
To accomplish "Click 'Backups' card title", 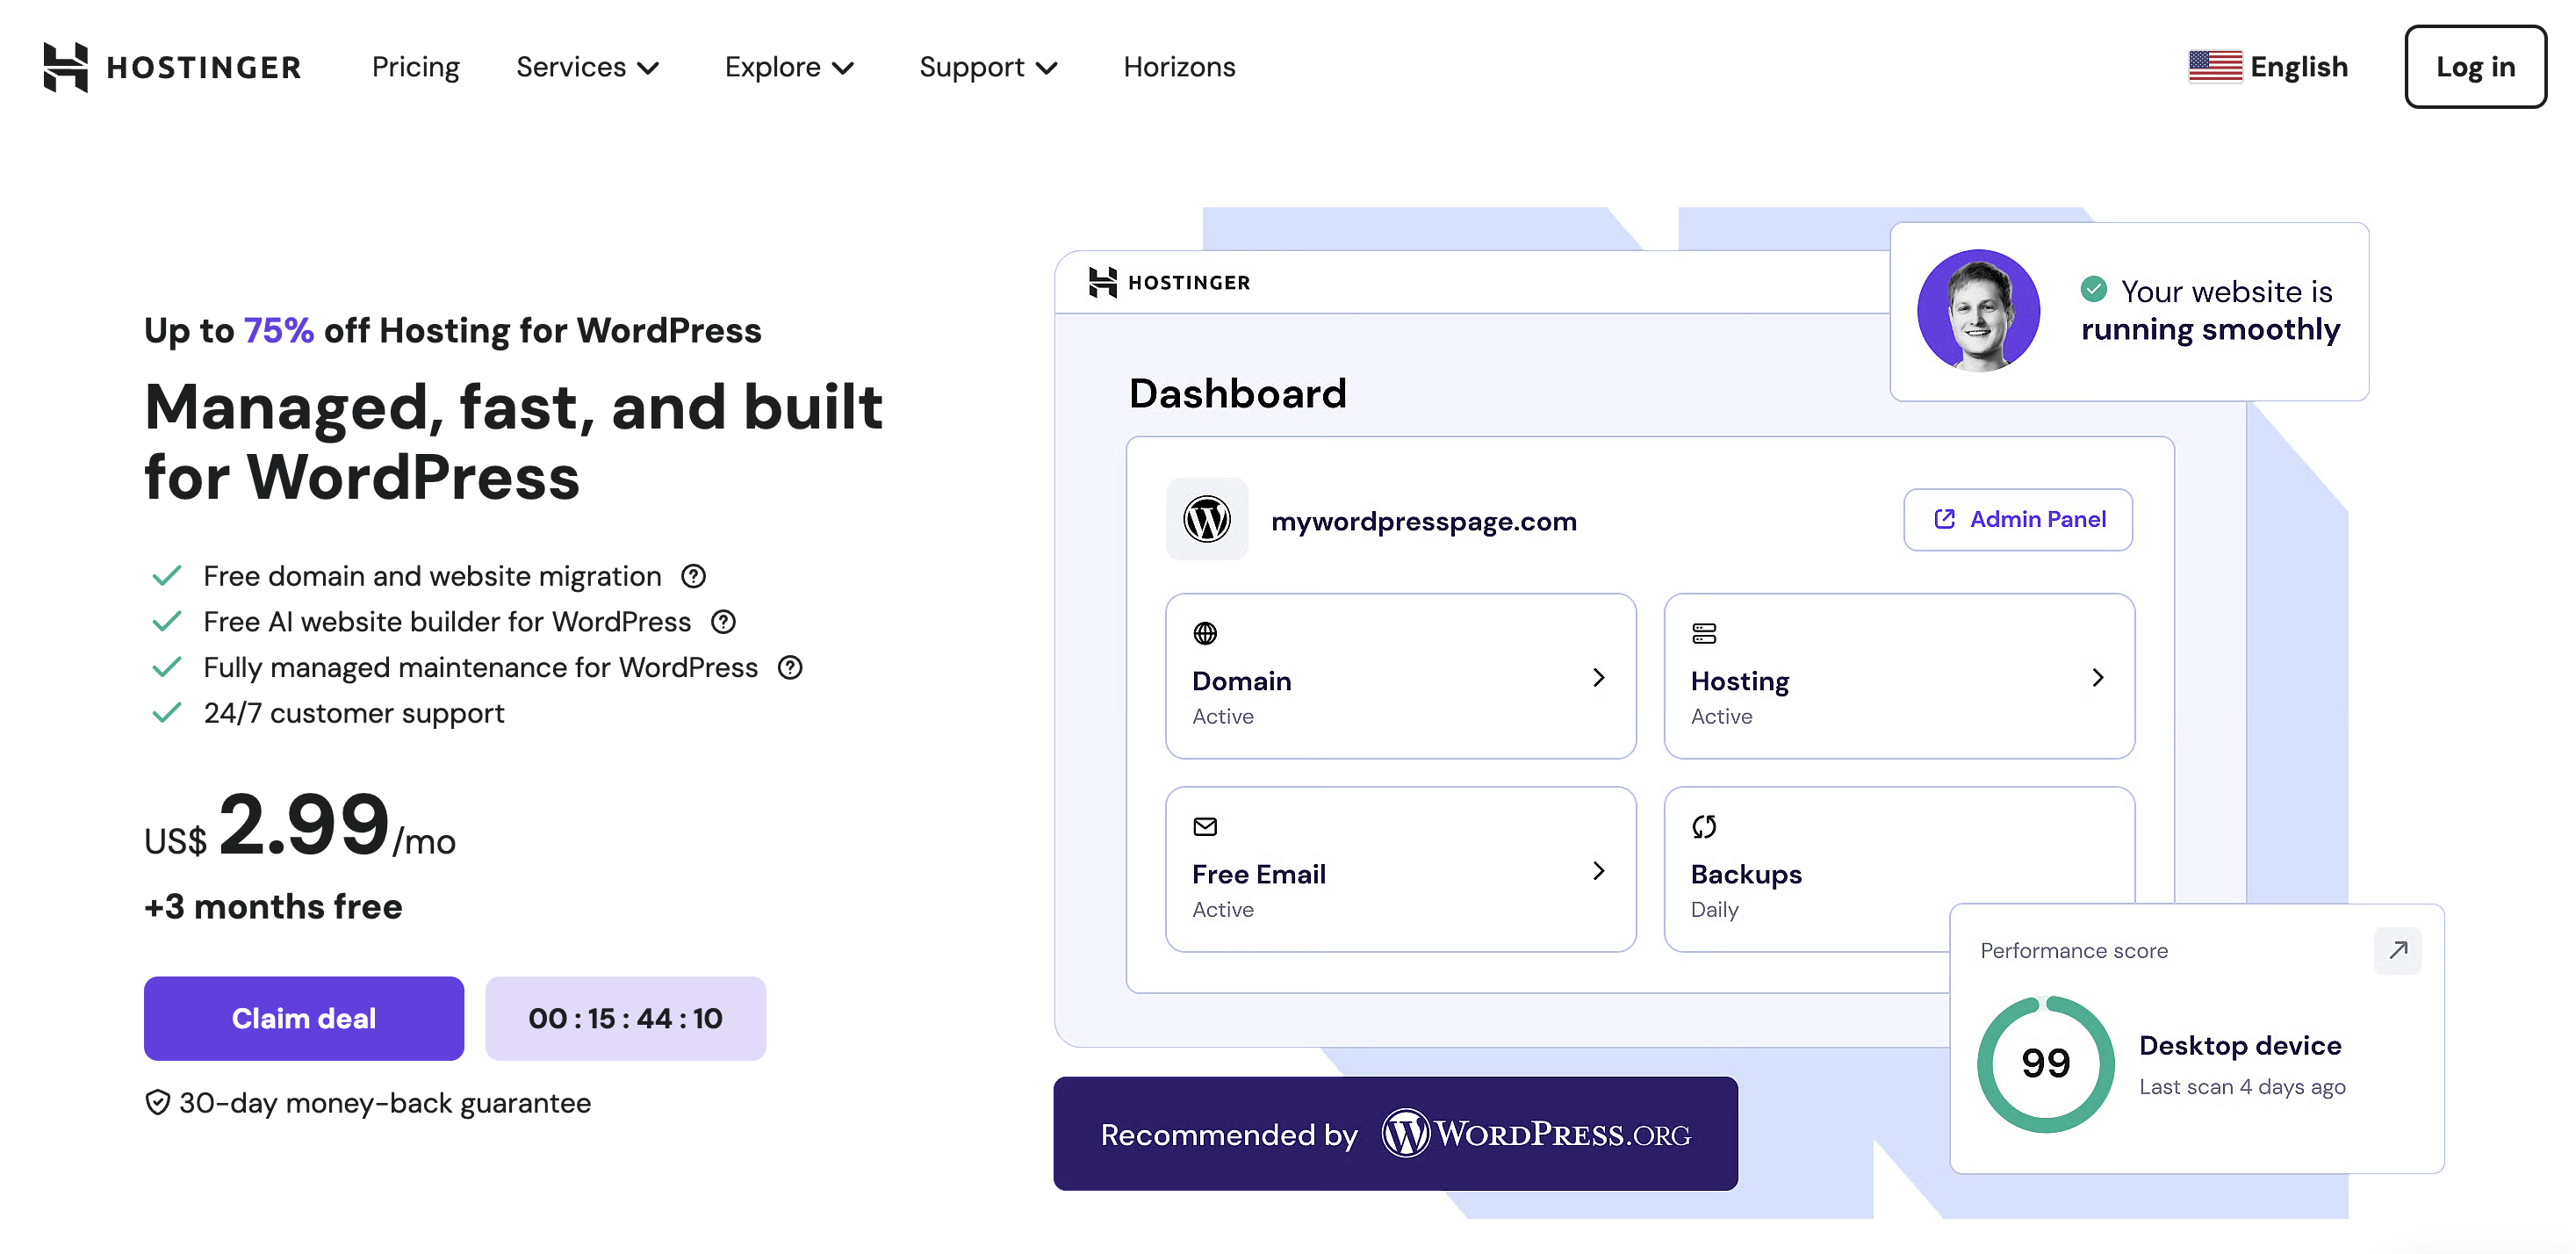I will click(1746, 874).
